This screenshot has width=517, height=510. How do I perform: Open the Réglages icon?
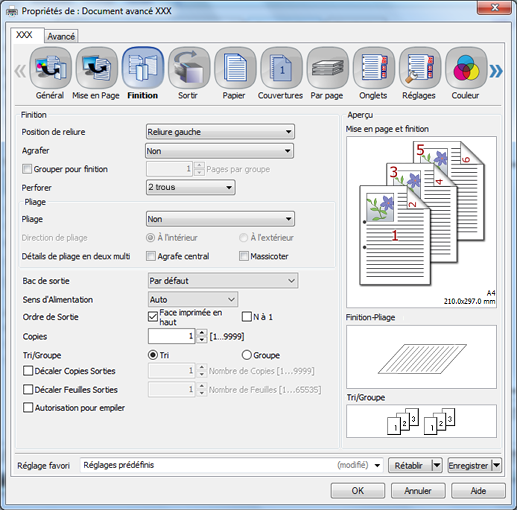click(420, 68)
